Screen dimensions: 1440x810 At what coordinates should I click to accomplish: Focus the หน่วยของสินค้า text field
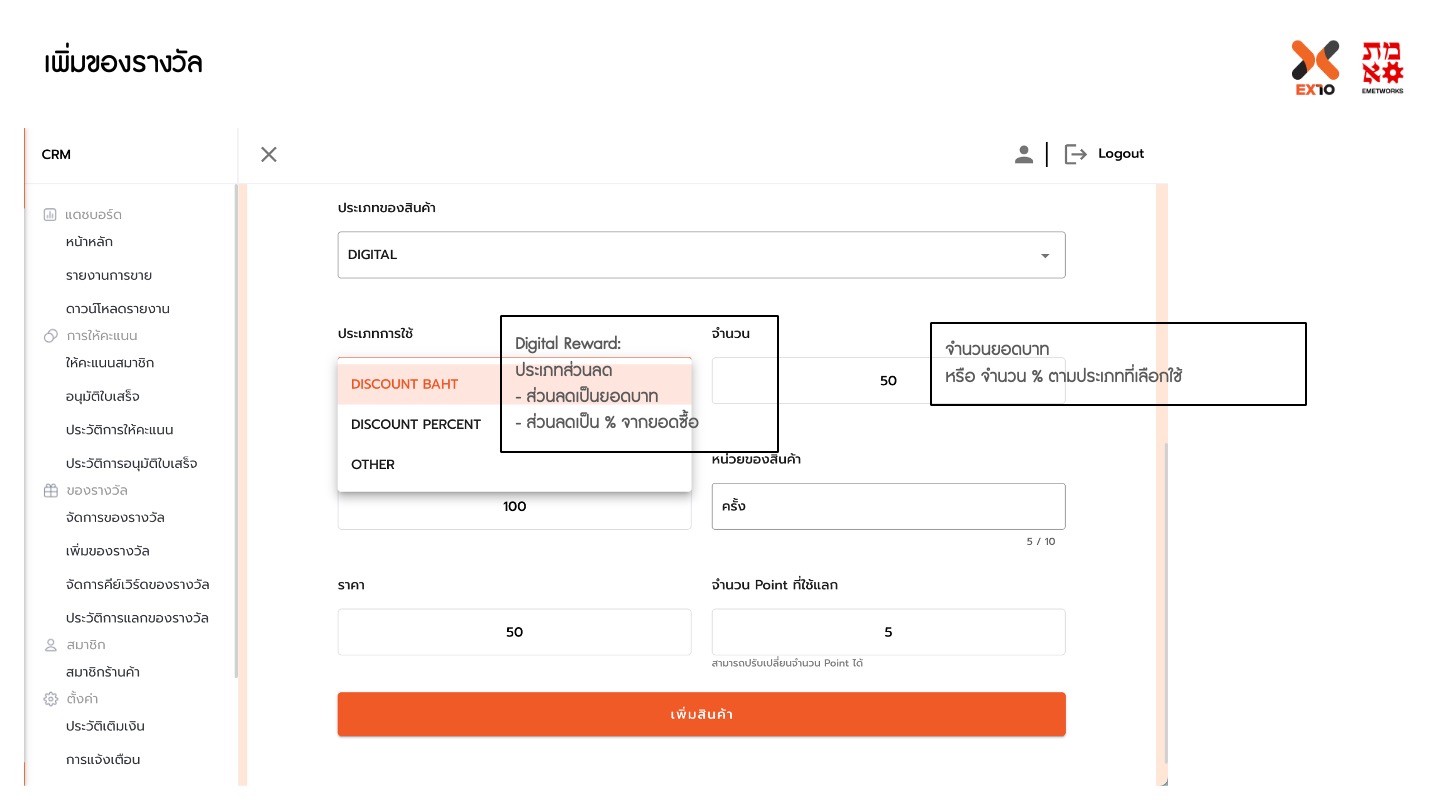pyautogui.click(x=888, y=507)
